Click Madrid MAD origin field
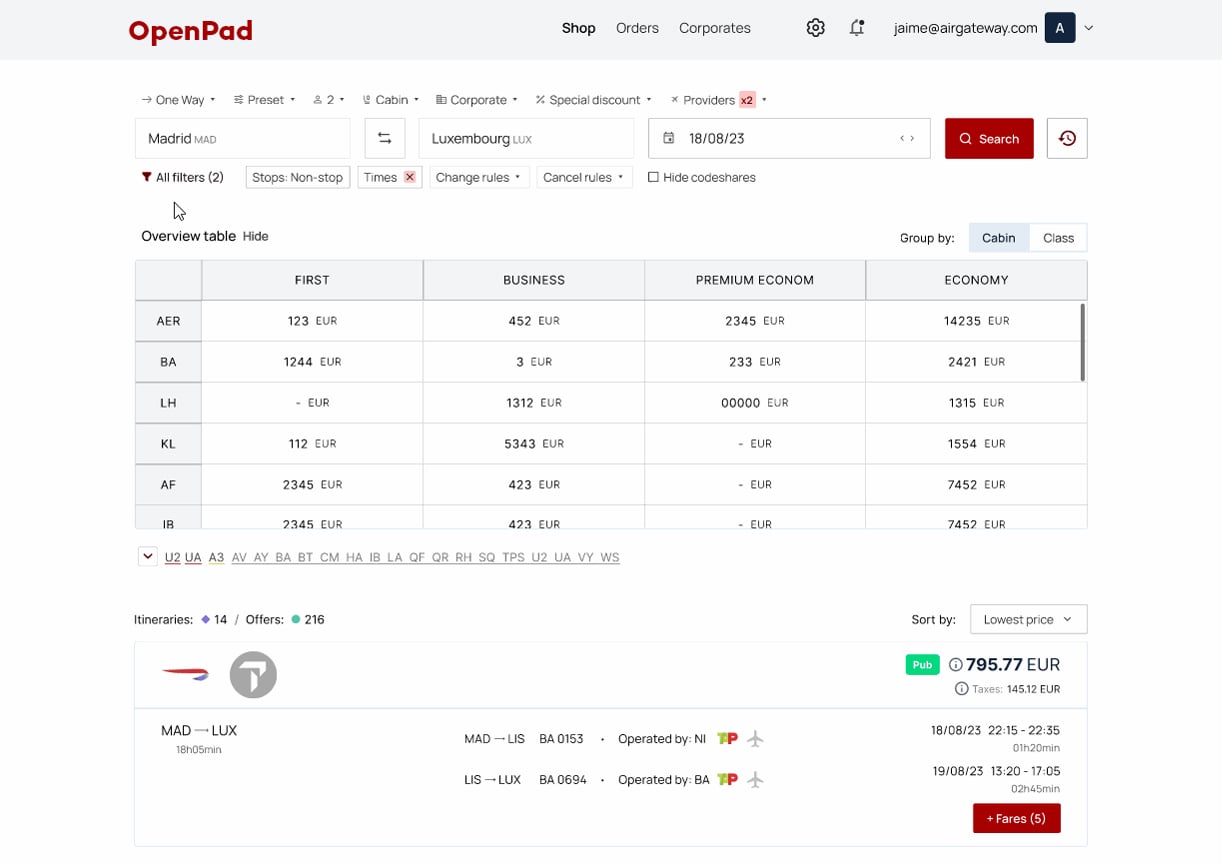The height and width of the screenshot is (865, 1223). click(243, 139)
